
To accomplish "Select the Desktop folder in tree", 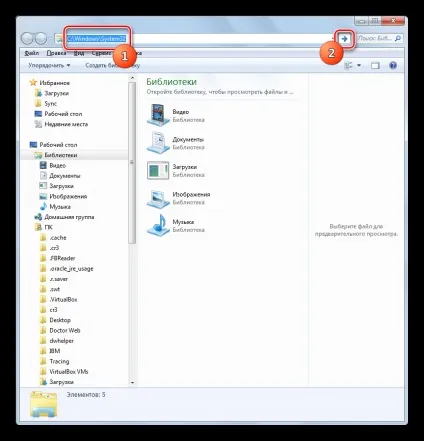I will pyautogui.click(x=60, y=320).
